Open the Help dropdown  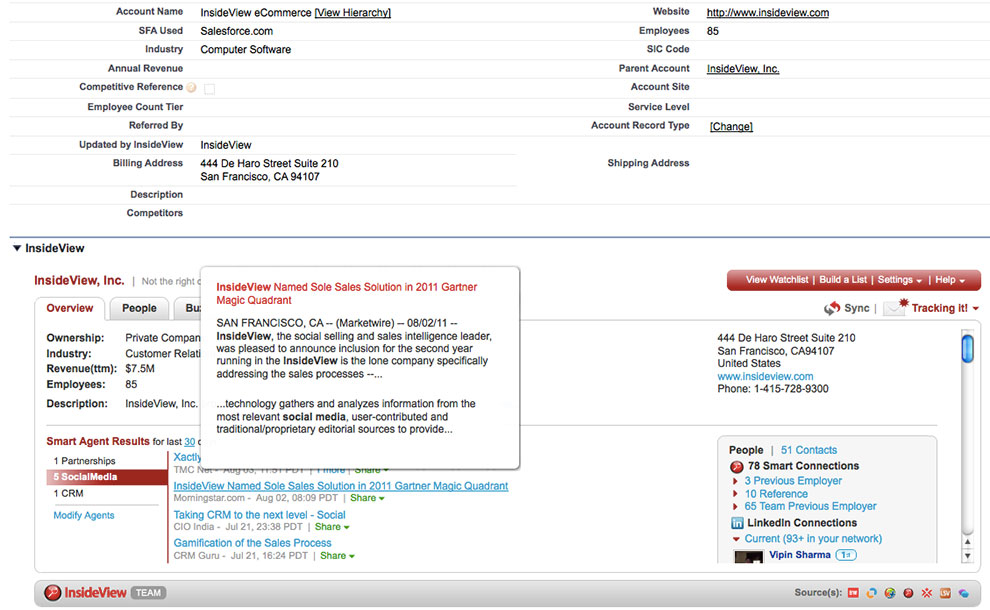pyautogui.click(x=950, y=280)
